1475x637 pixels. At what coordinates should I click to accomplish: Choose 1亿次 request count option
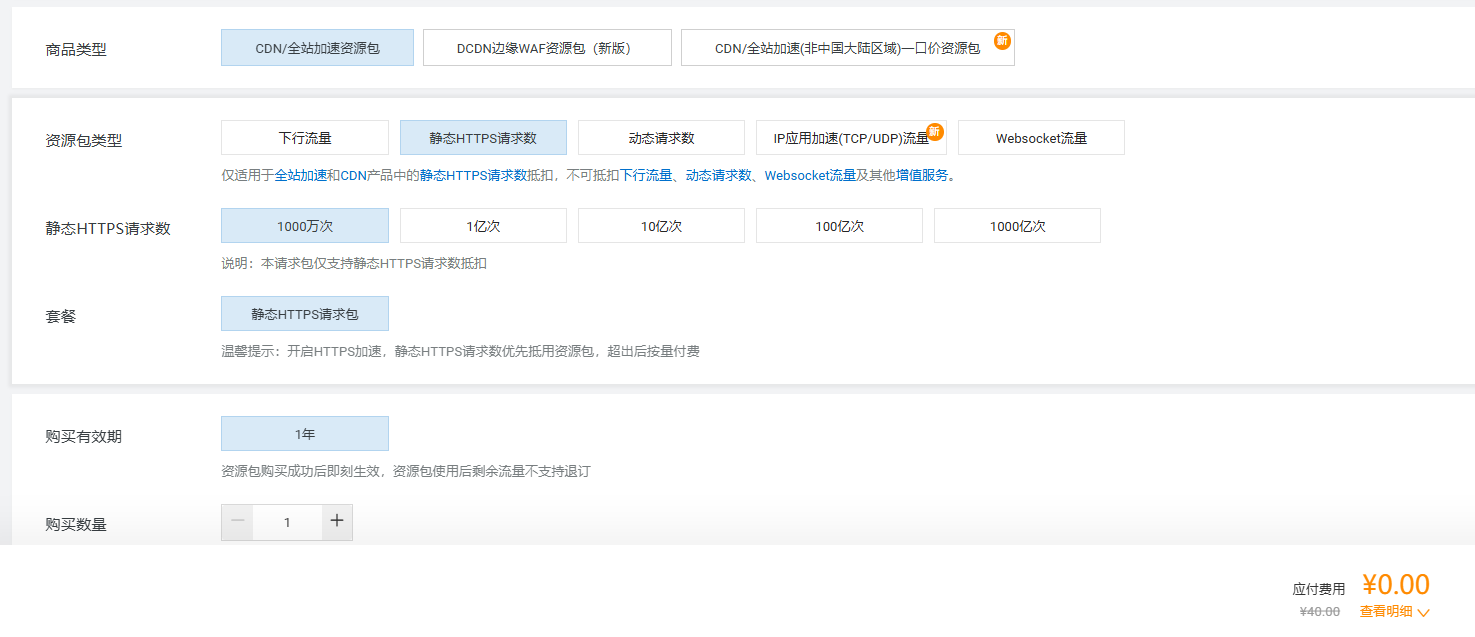point(483,226)
